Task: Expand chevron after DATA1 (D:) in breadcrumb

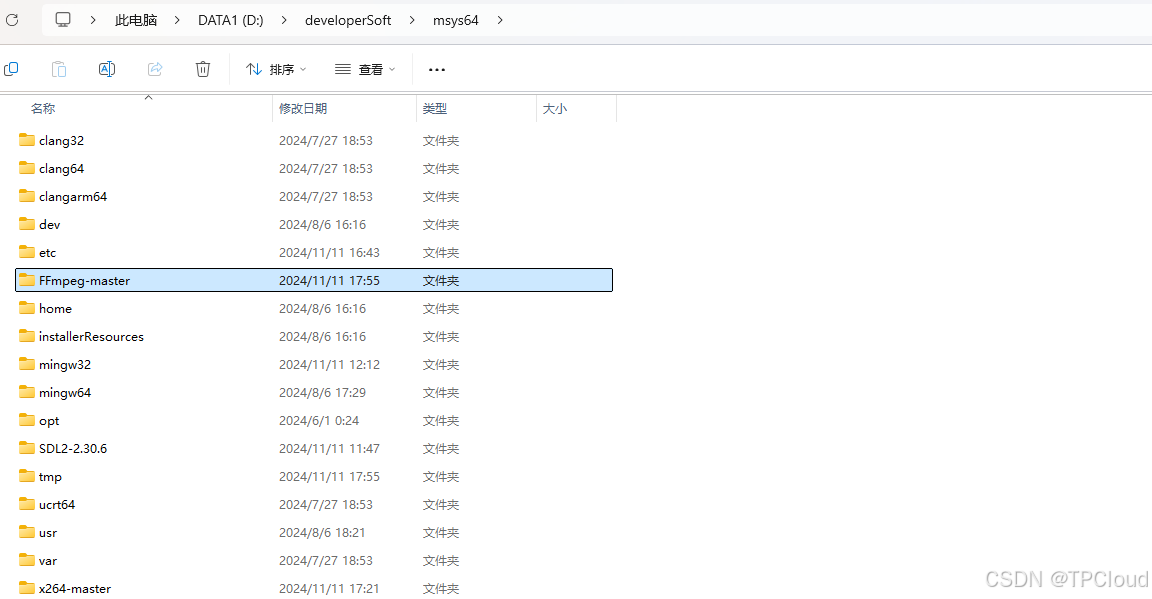Action: 284,21
